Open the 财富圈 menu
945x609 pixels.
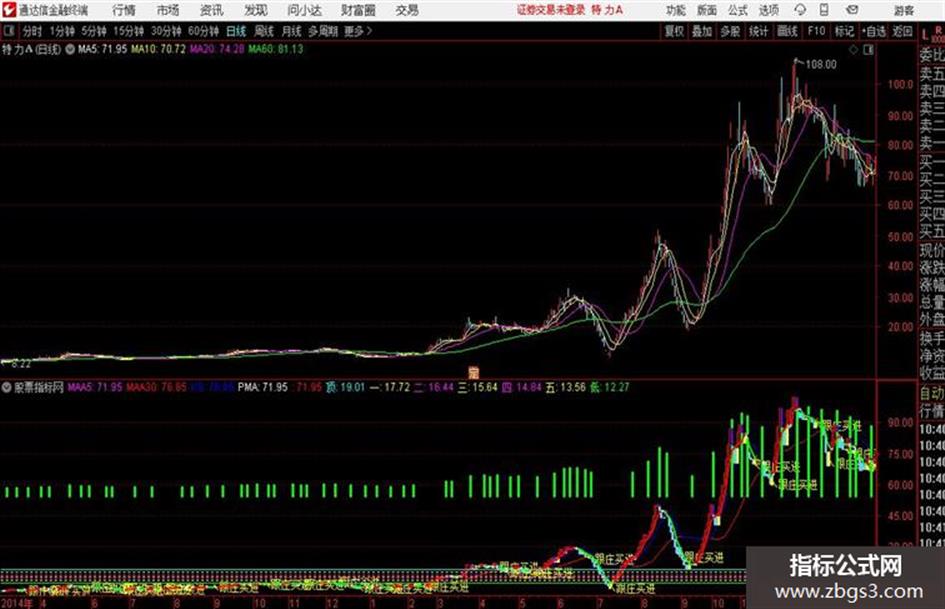359,10
